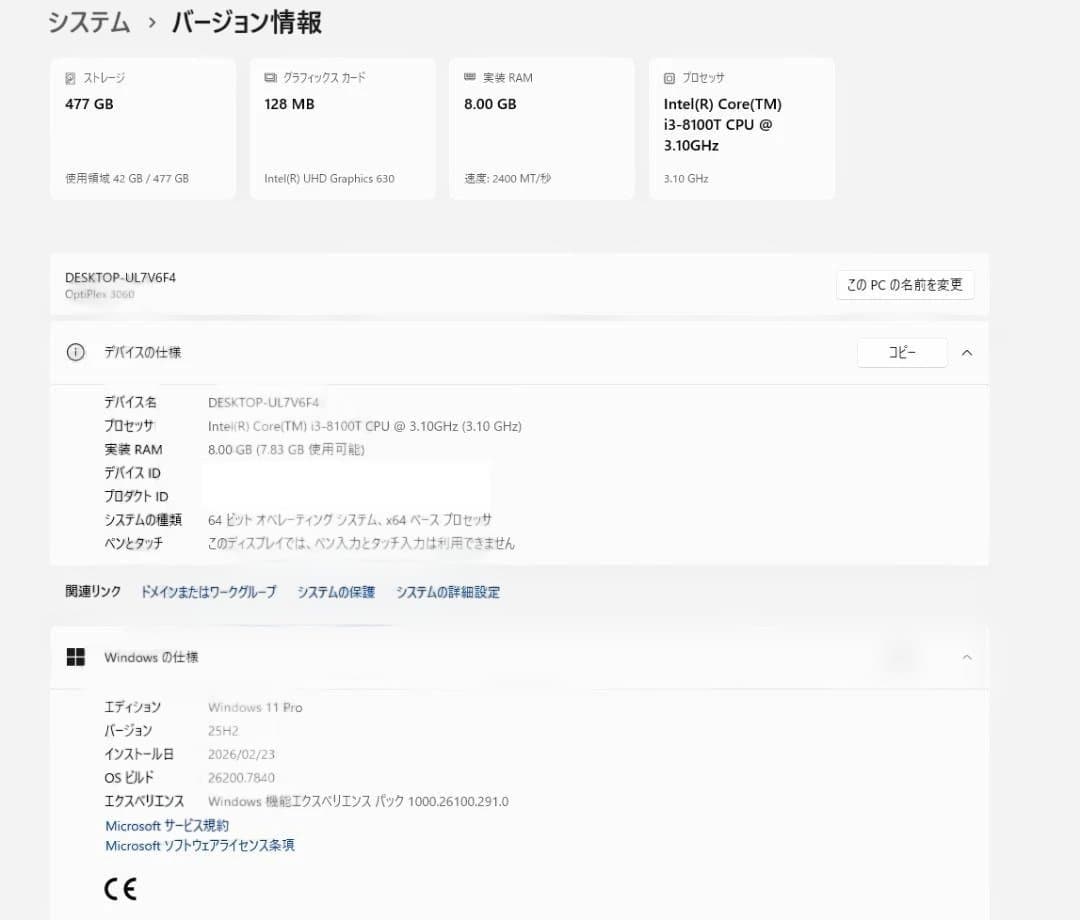The width and height of the screenshot is (1080, 920).
Task: Click the ペンとタッチ row value
Action: click(x=361, y=543)
